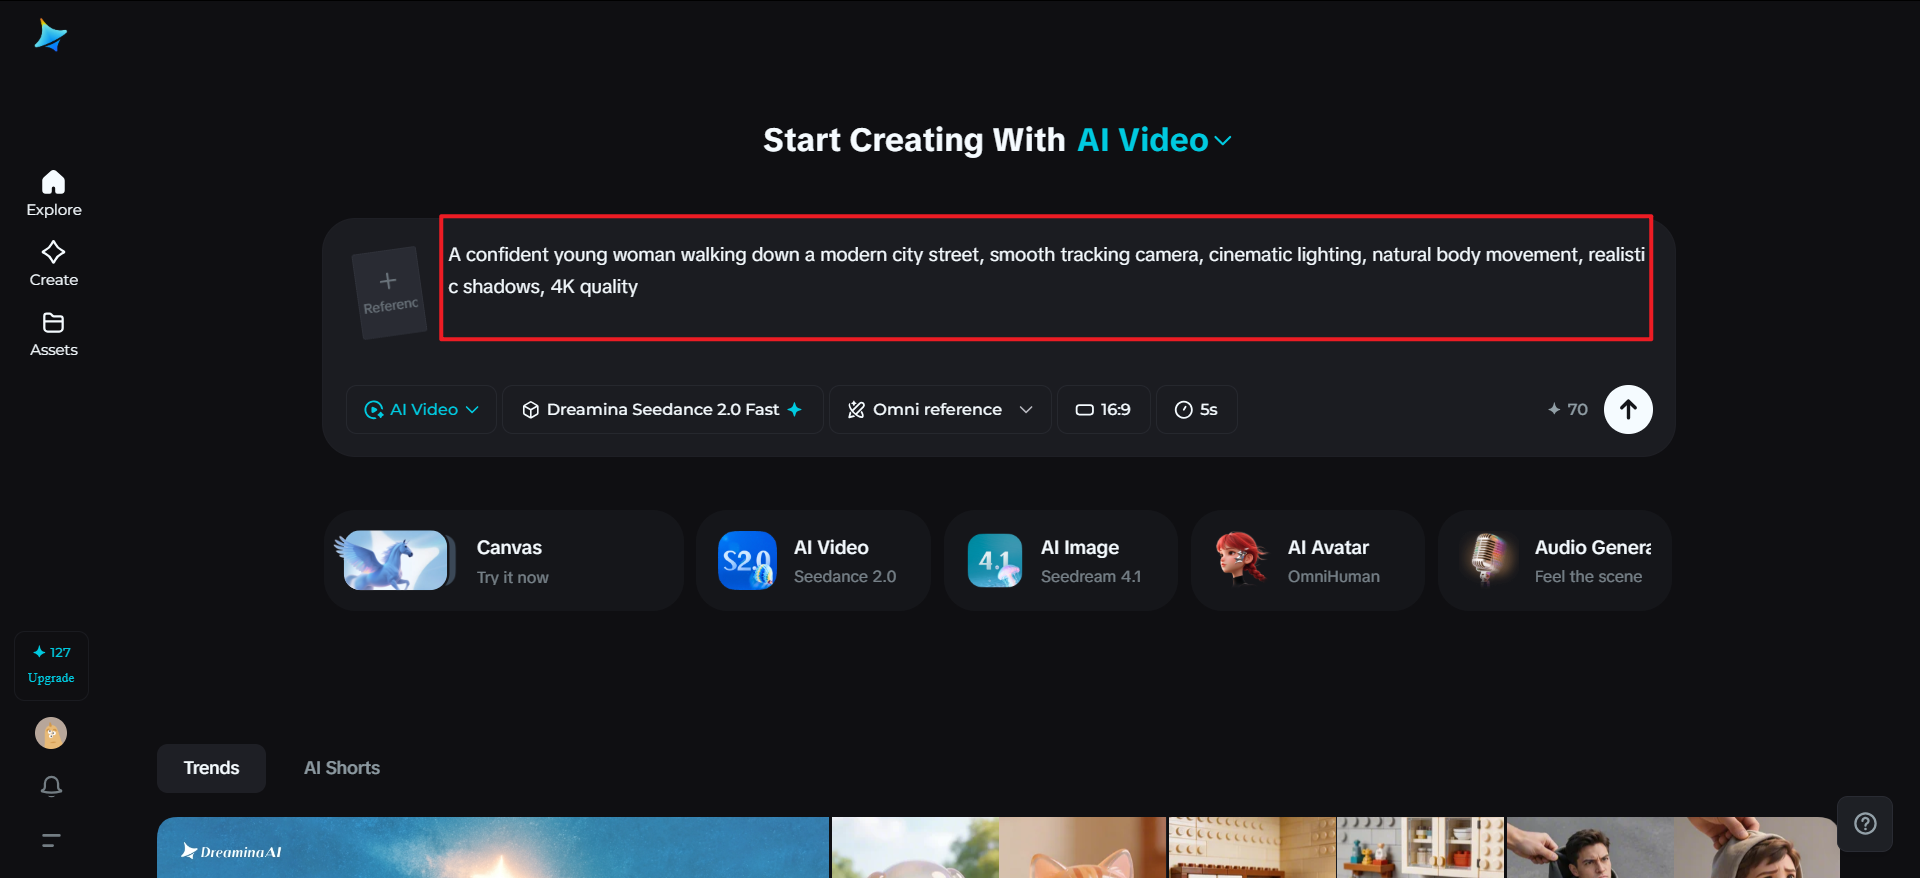The height and width of the screenshot is (878, 1920).
Task: Open the toy brick kitchen thumbnail
Action: click(x=1337, y=848)
